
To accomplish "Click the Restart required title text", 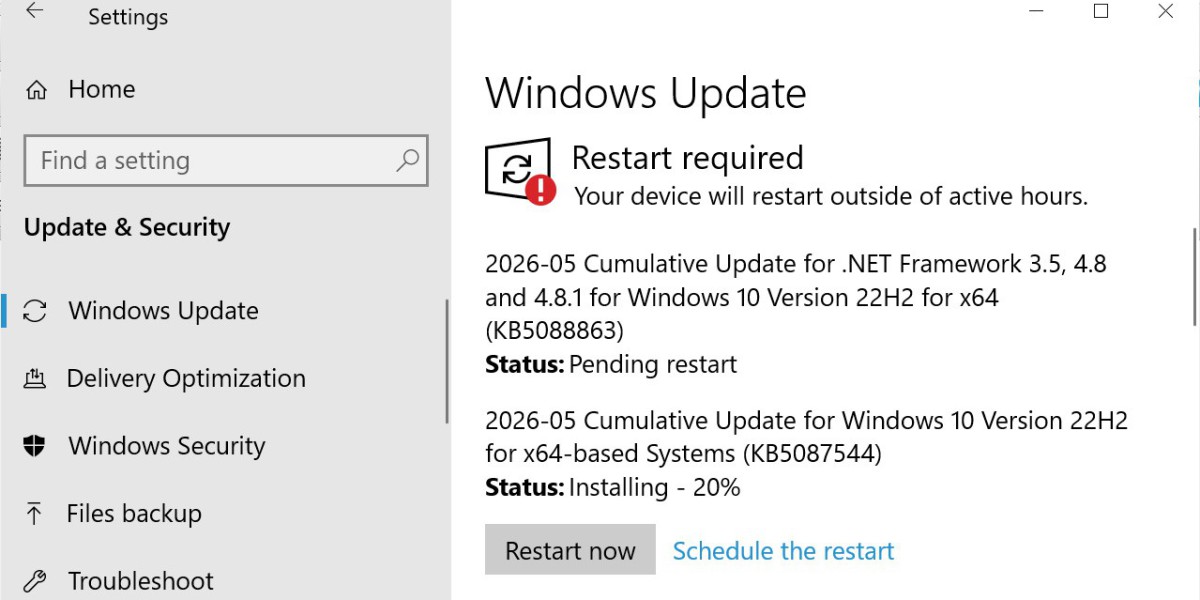I will (687, 158).
